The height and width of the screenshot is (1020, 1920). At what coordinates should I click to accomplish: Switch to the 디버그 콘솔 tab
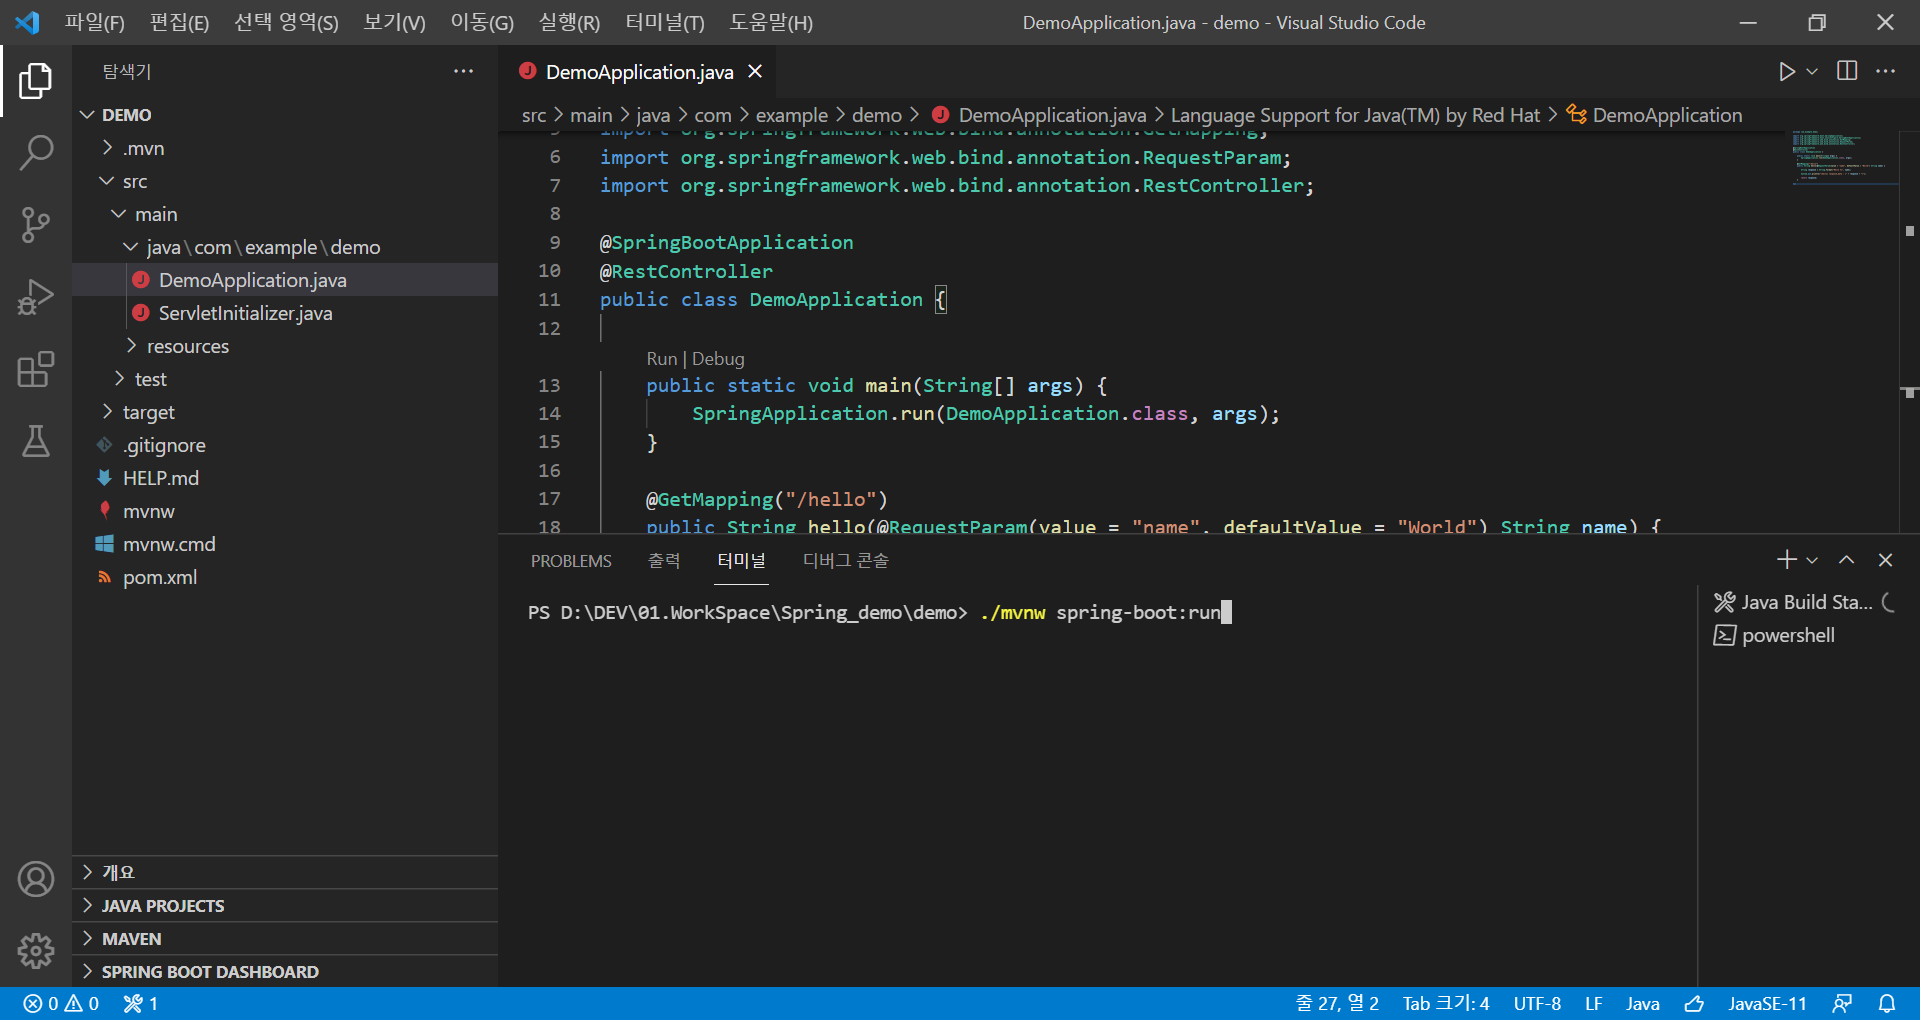pos(846,561)
